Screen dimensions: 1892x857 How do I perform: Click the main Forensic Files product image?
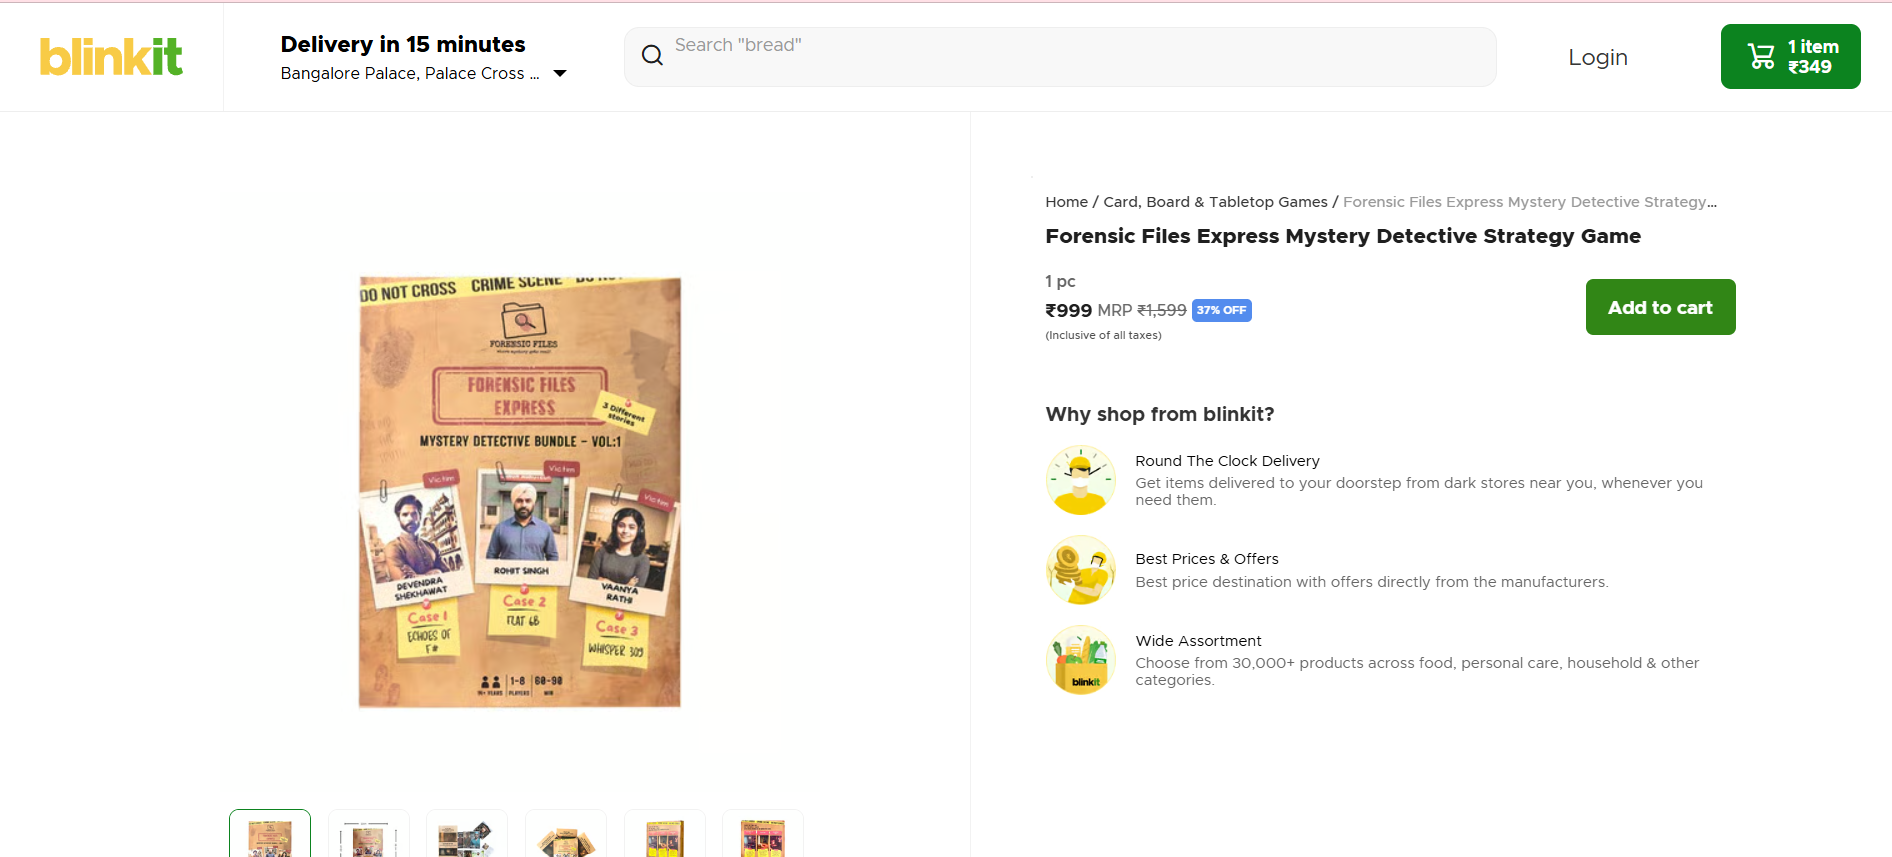click(x=520, y=492)
